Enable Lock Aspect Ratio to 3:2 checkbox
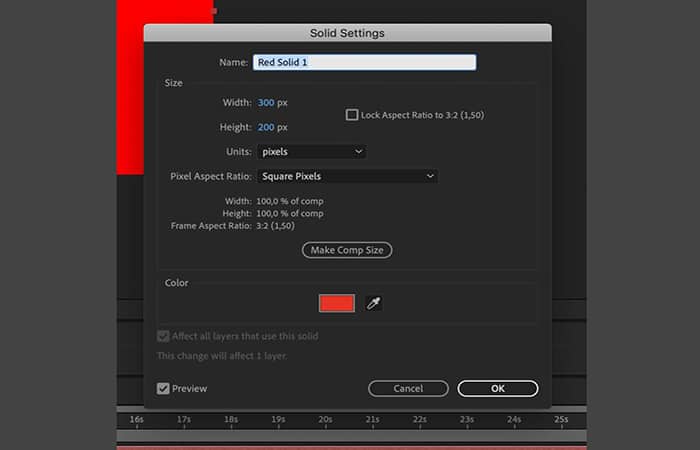700x450 pixels. tap(352, 115)
